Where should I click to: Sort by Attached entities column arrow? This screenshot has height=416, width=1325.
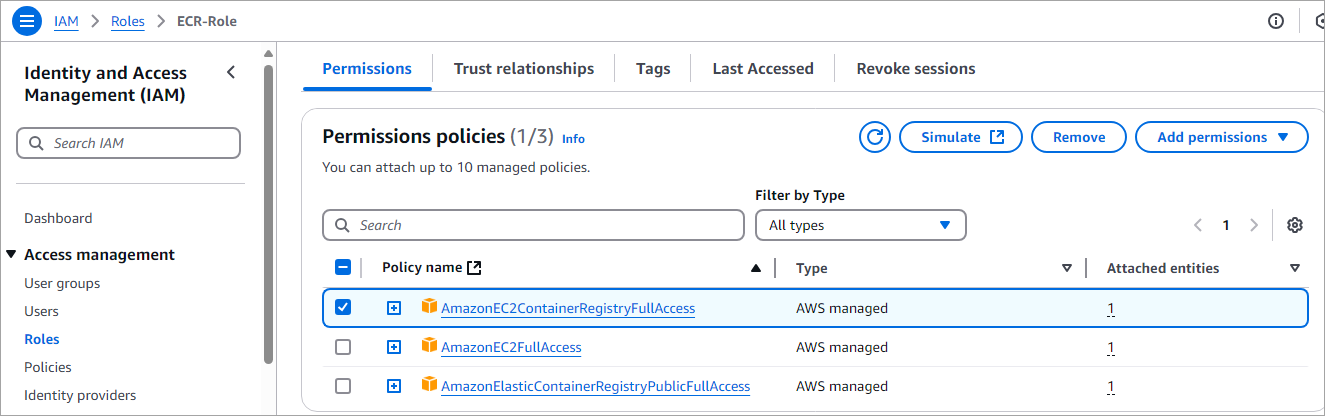[x=1295, y=268]
